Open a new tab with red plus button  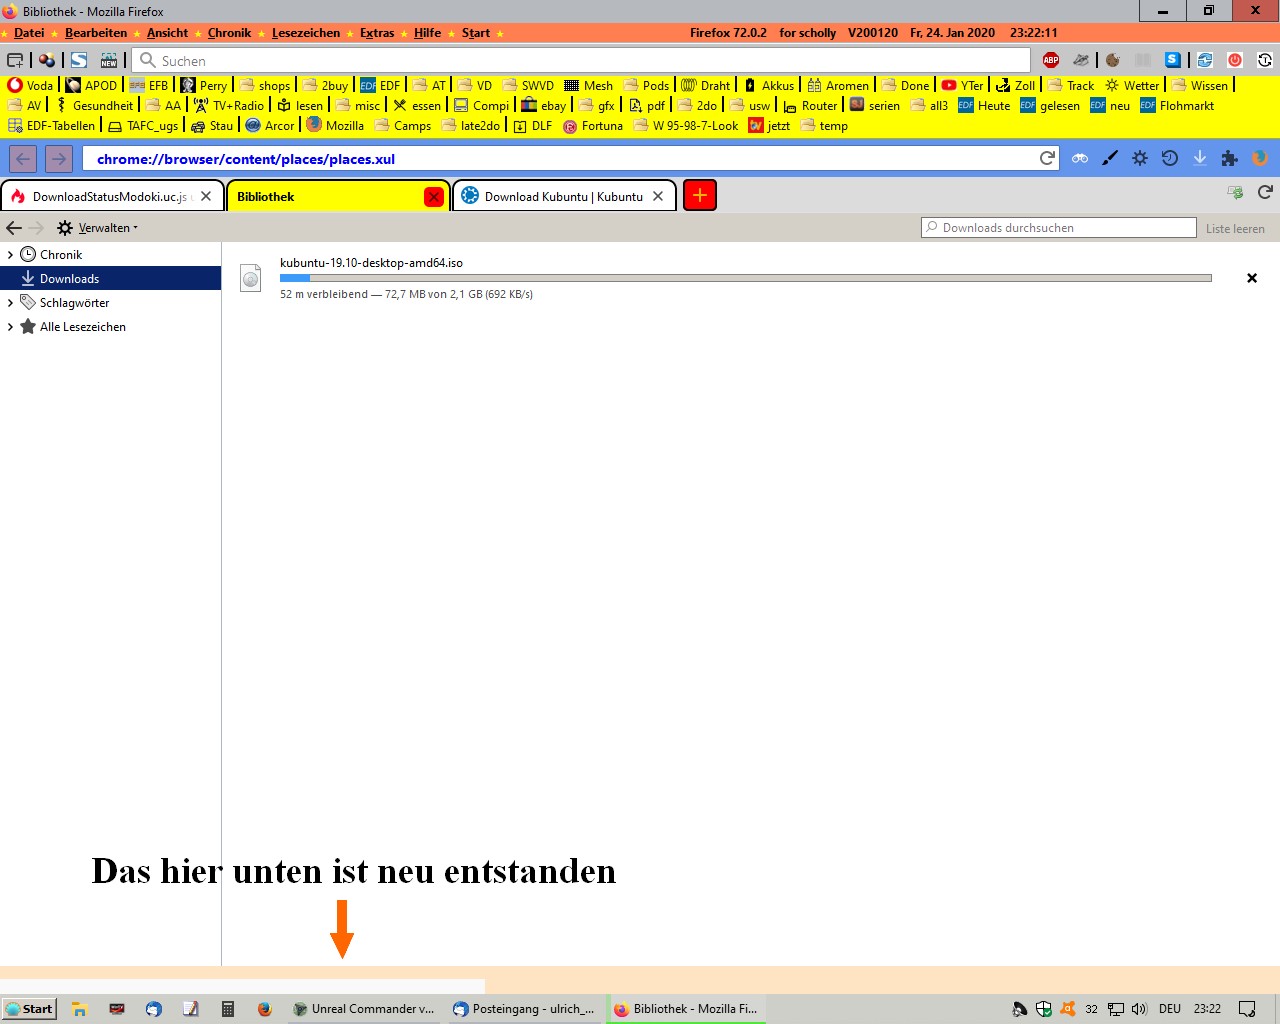pos(700,196)
